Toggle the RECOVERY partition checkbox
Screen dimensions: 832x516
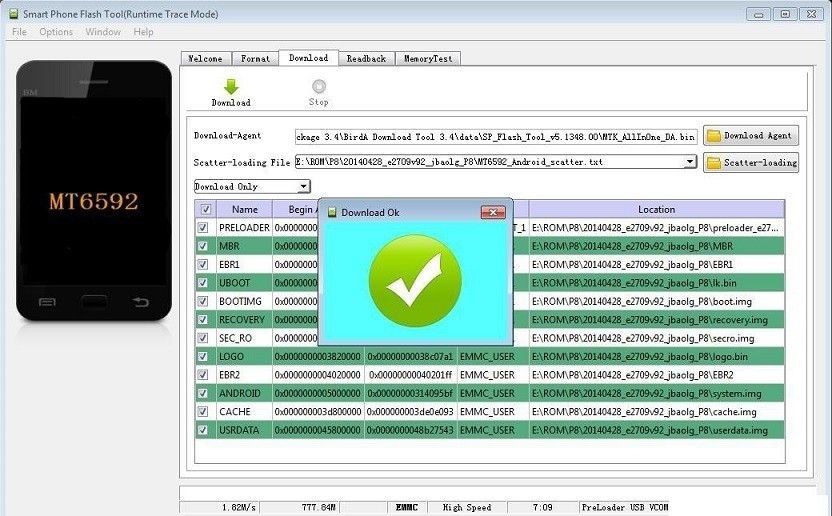coord(206,320)
